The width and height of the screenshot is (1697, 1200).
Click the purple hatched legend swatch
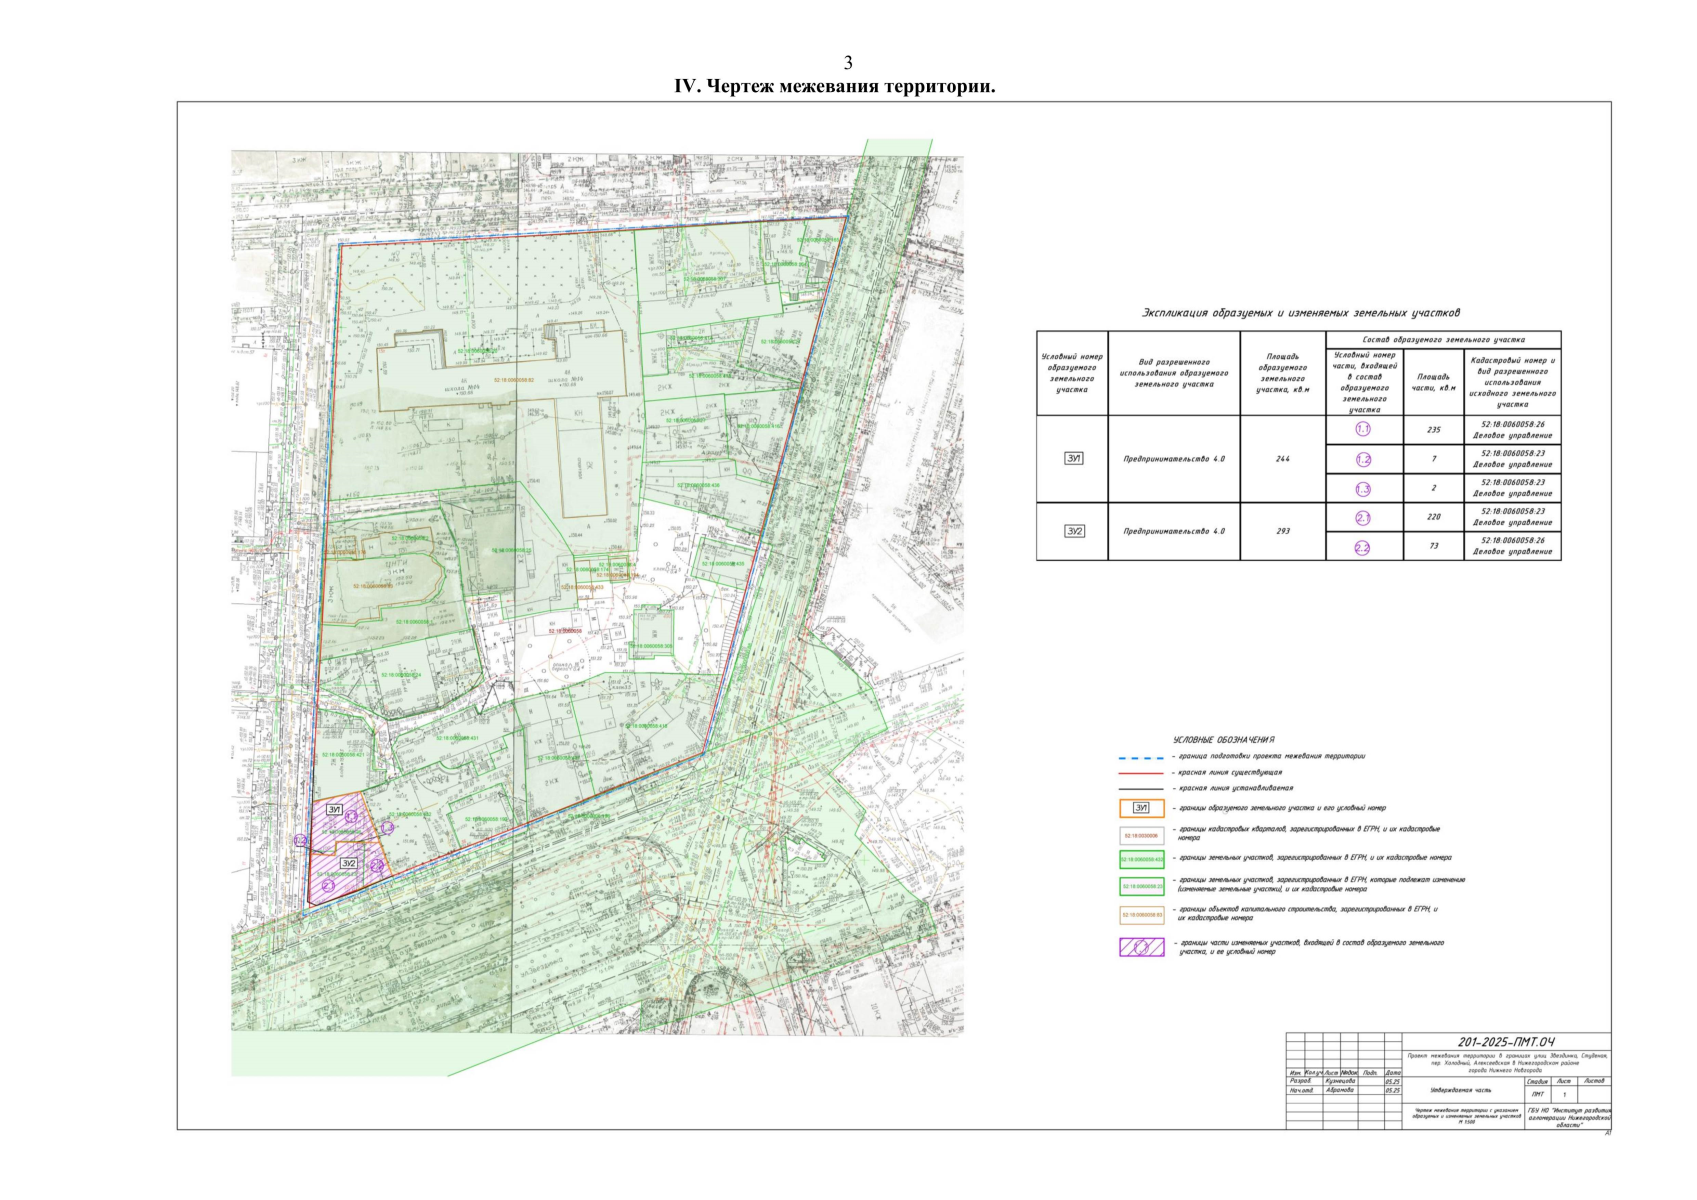click(x=1141, y=946)
